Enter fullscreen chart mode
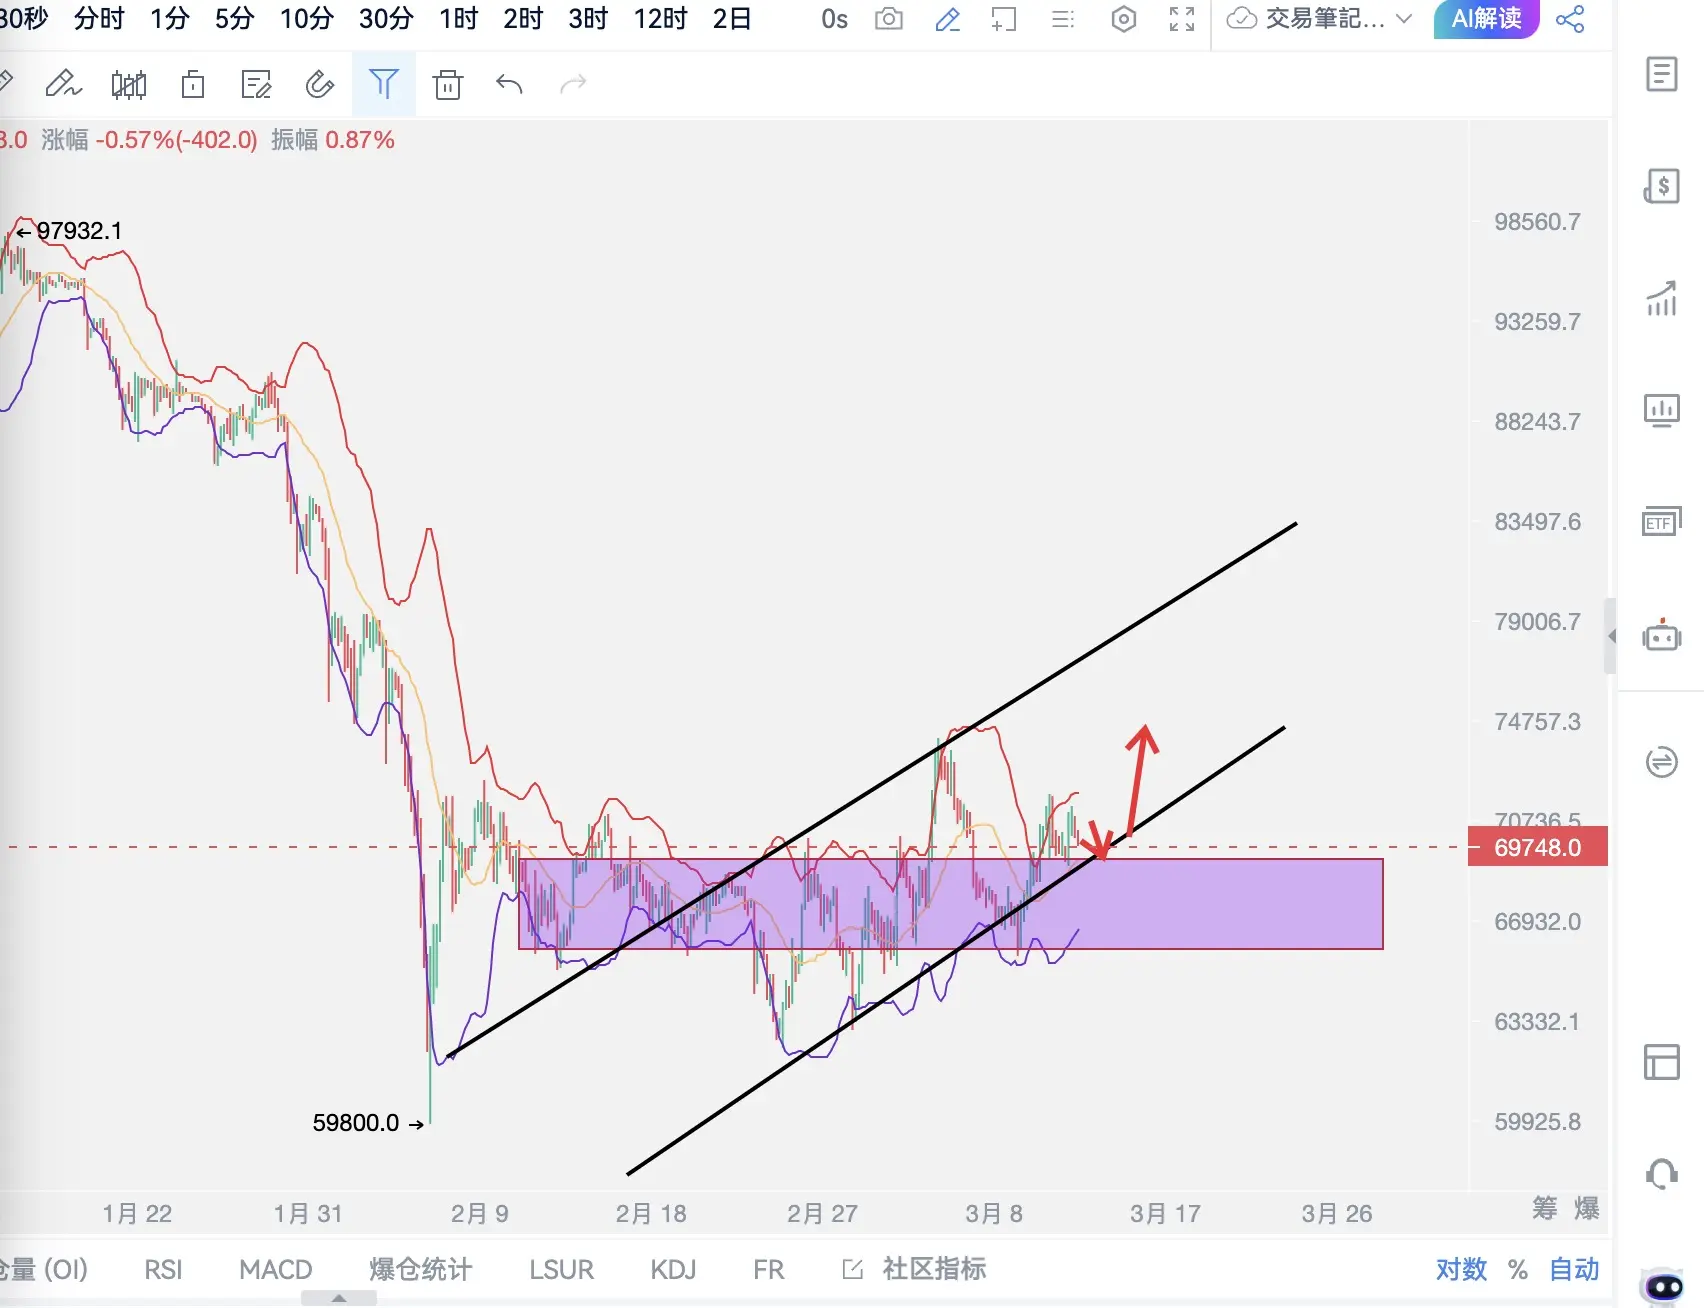This screenshot has height=1308, width=1704. coord(1182,19)
